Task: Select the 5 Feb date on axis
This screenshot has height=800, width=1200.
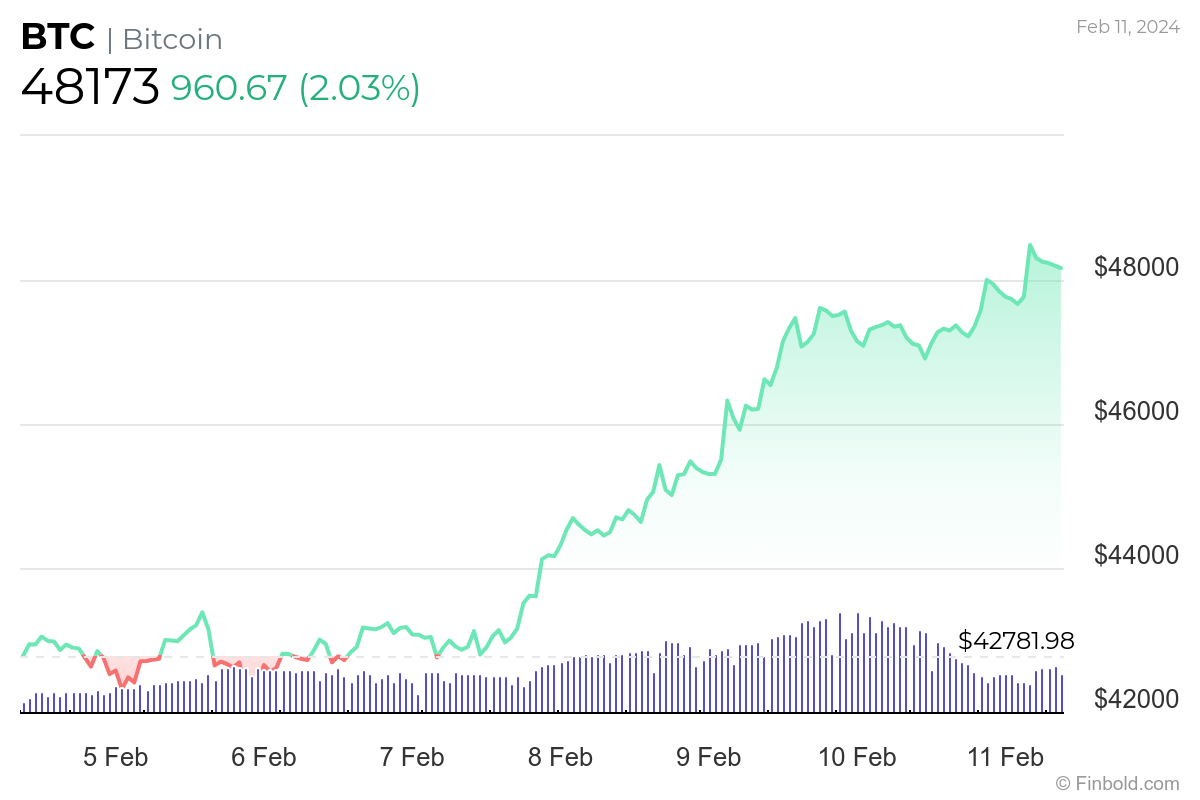Action: (x=115, y=757)
